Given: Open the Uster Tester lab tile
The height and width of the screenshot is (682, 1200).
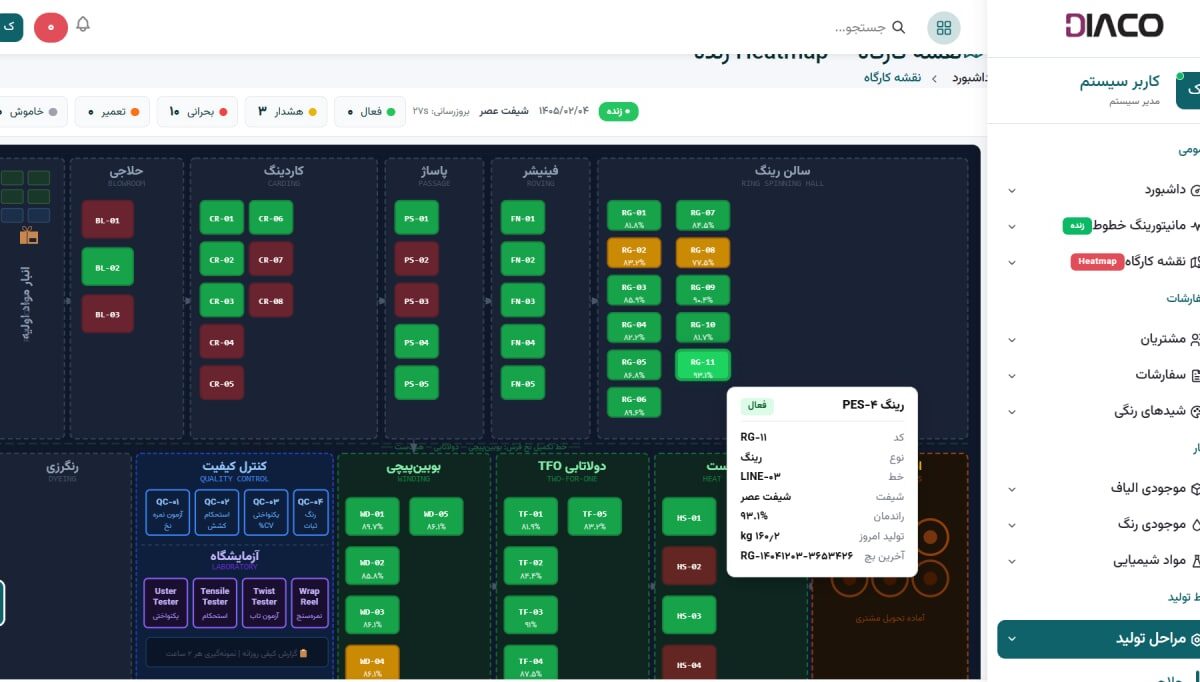Looking at the screenshot, I should click(166, 603).
